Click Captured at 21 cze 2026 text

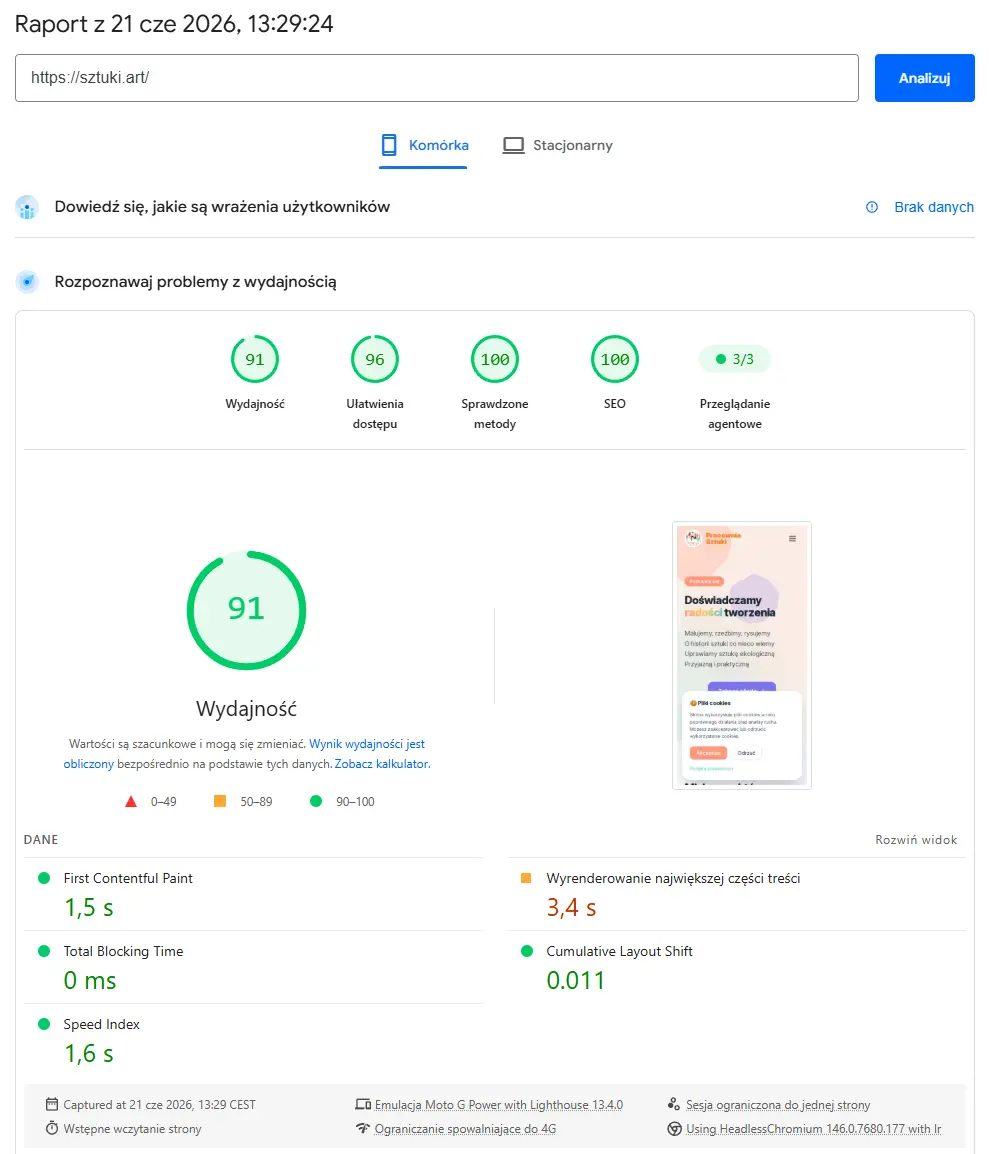(159, 1105)
